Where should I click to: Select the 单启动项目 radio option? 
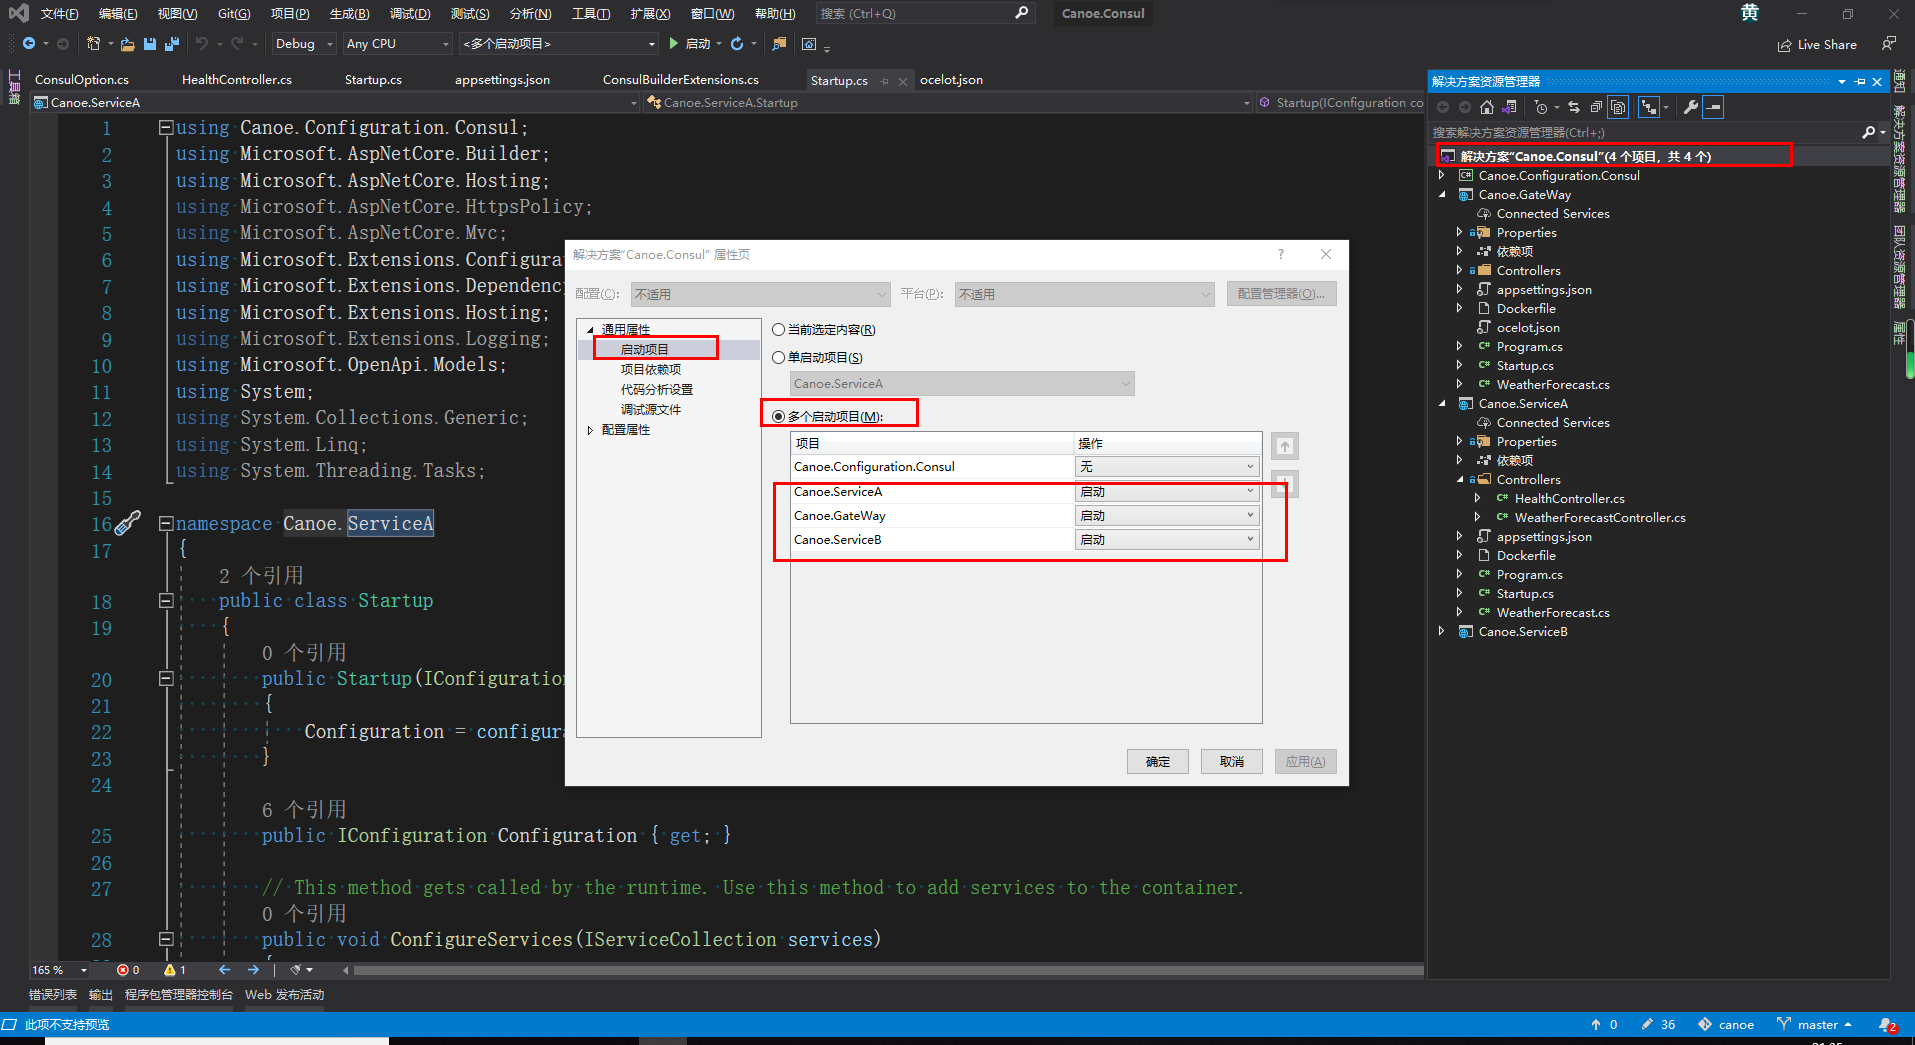pos(779,357)
